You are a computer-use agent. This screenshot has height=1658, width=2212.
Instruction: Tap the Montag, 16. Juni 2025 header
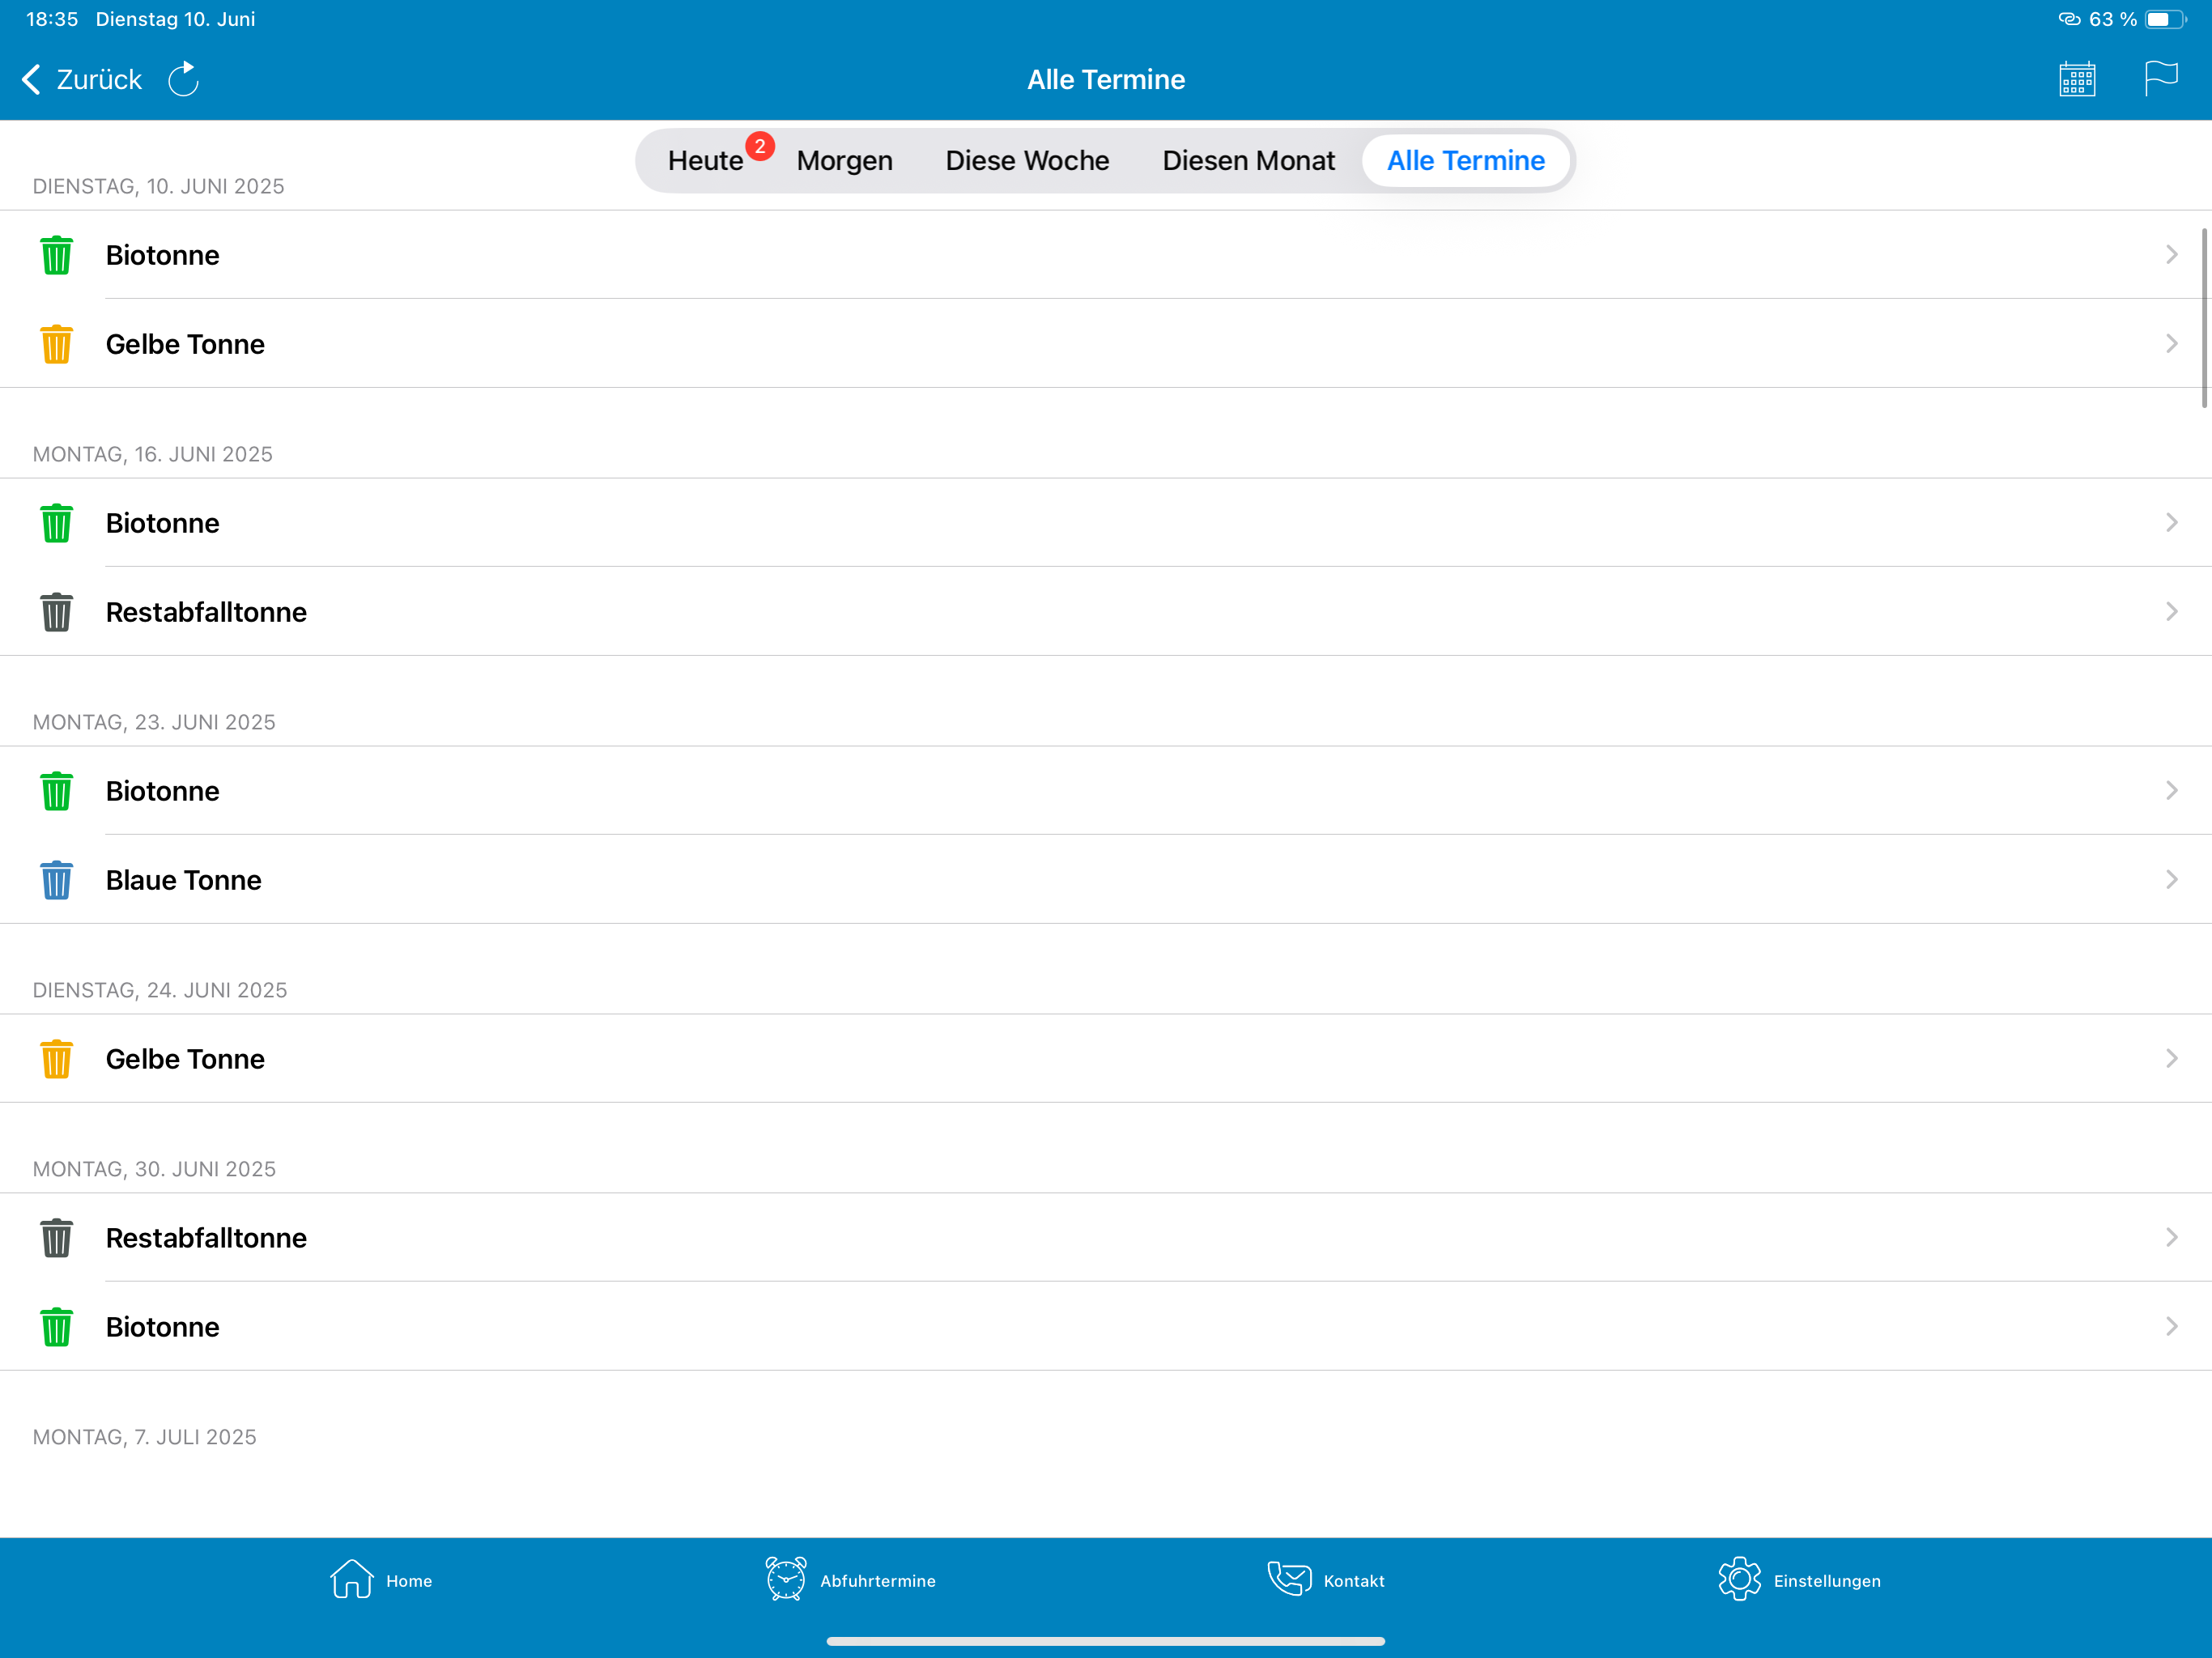[153, 454]
